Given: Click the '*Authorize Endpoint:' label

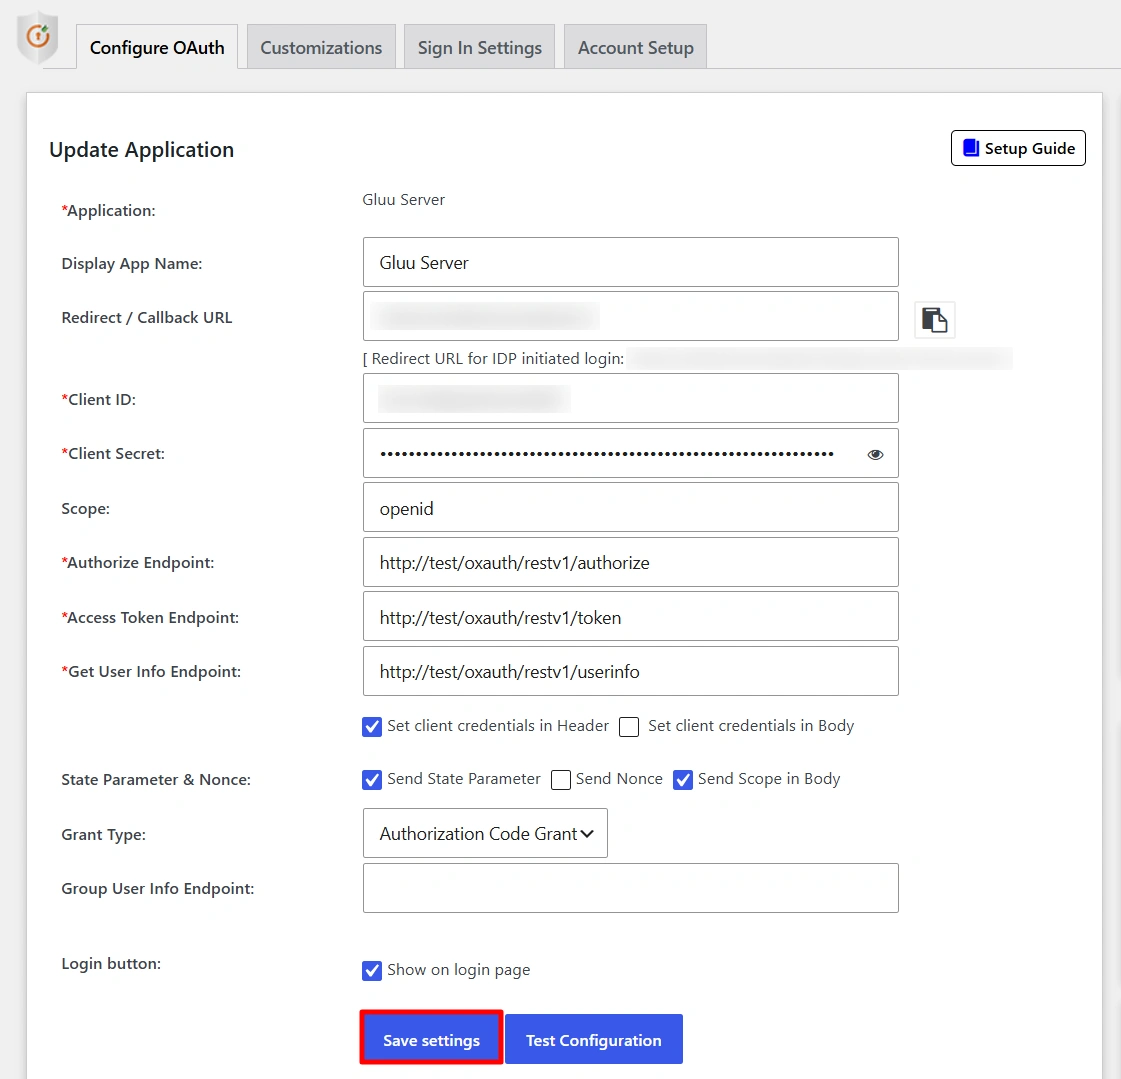Looking at the screenshot, I should coord(138,563).
